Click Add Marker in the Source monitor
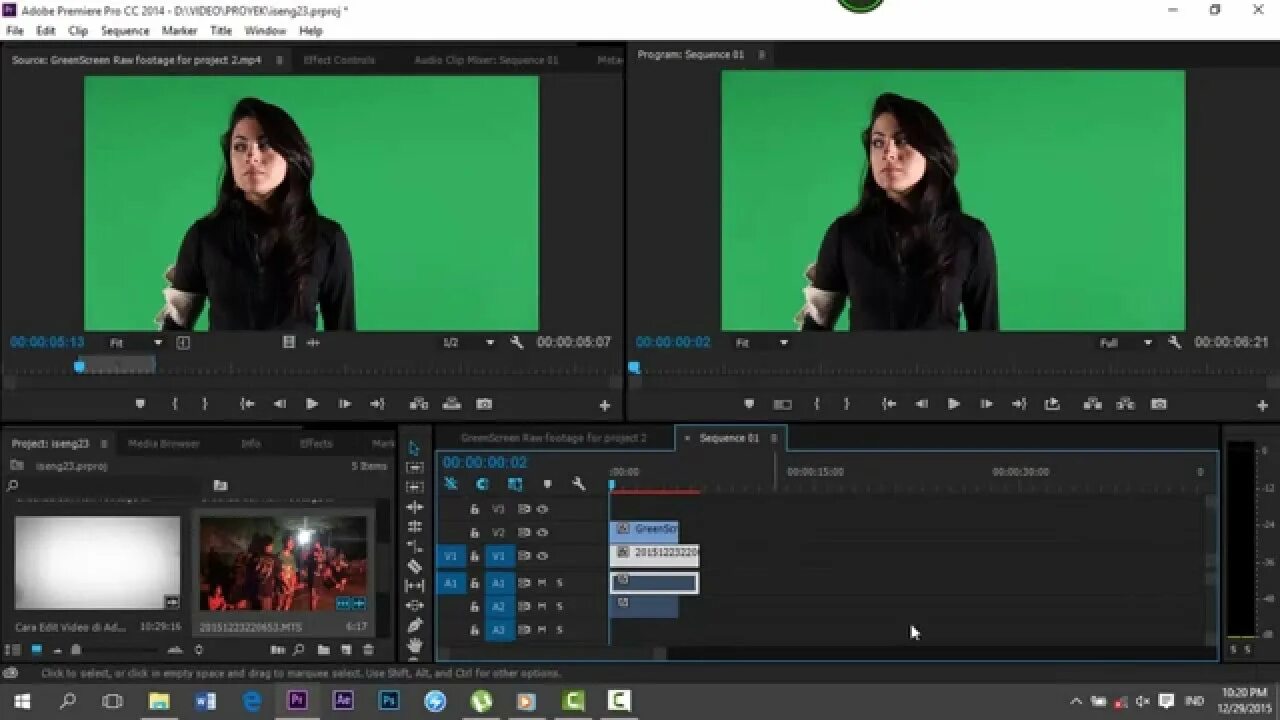This screenshot has height=720, width=1280. 139,403
